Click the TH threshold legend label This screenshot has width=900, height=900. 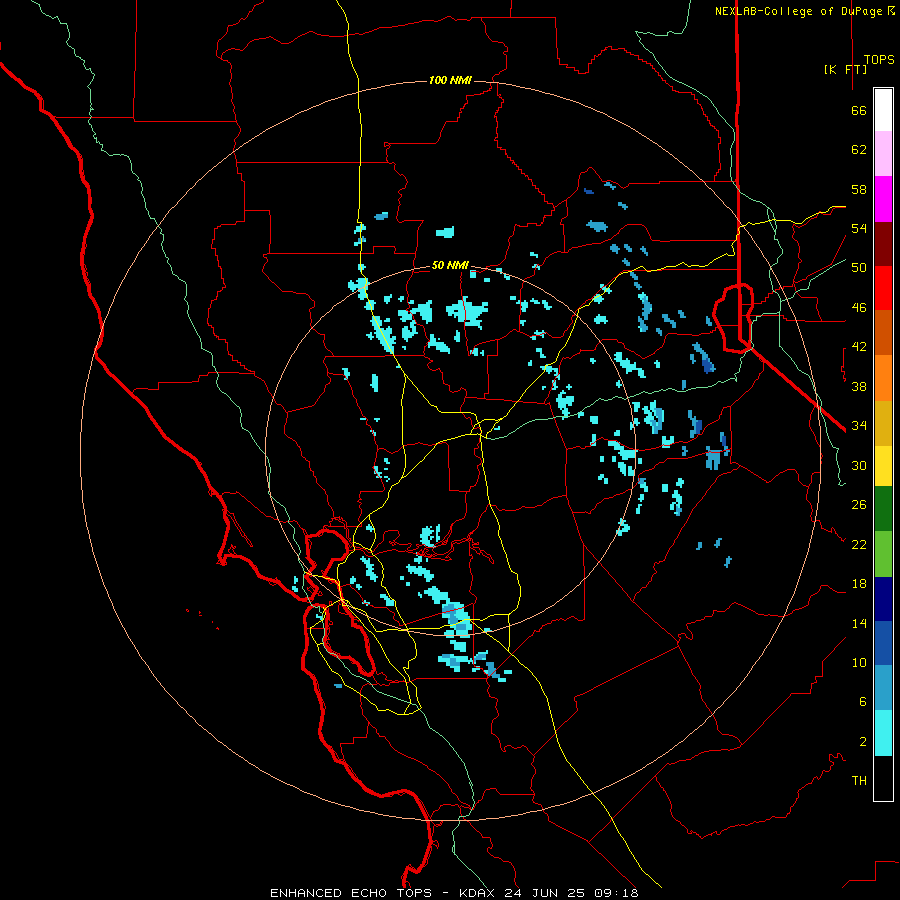click(859, 780)
